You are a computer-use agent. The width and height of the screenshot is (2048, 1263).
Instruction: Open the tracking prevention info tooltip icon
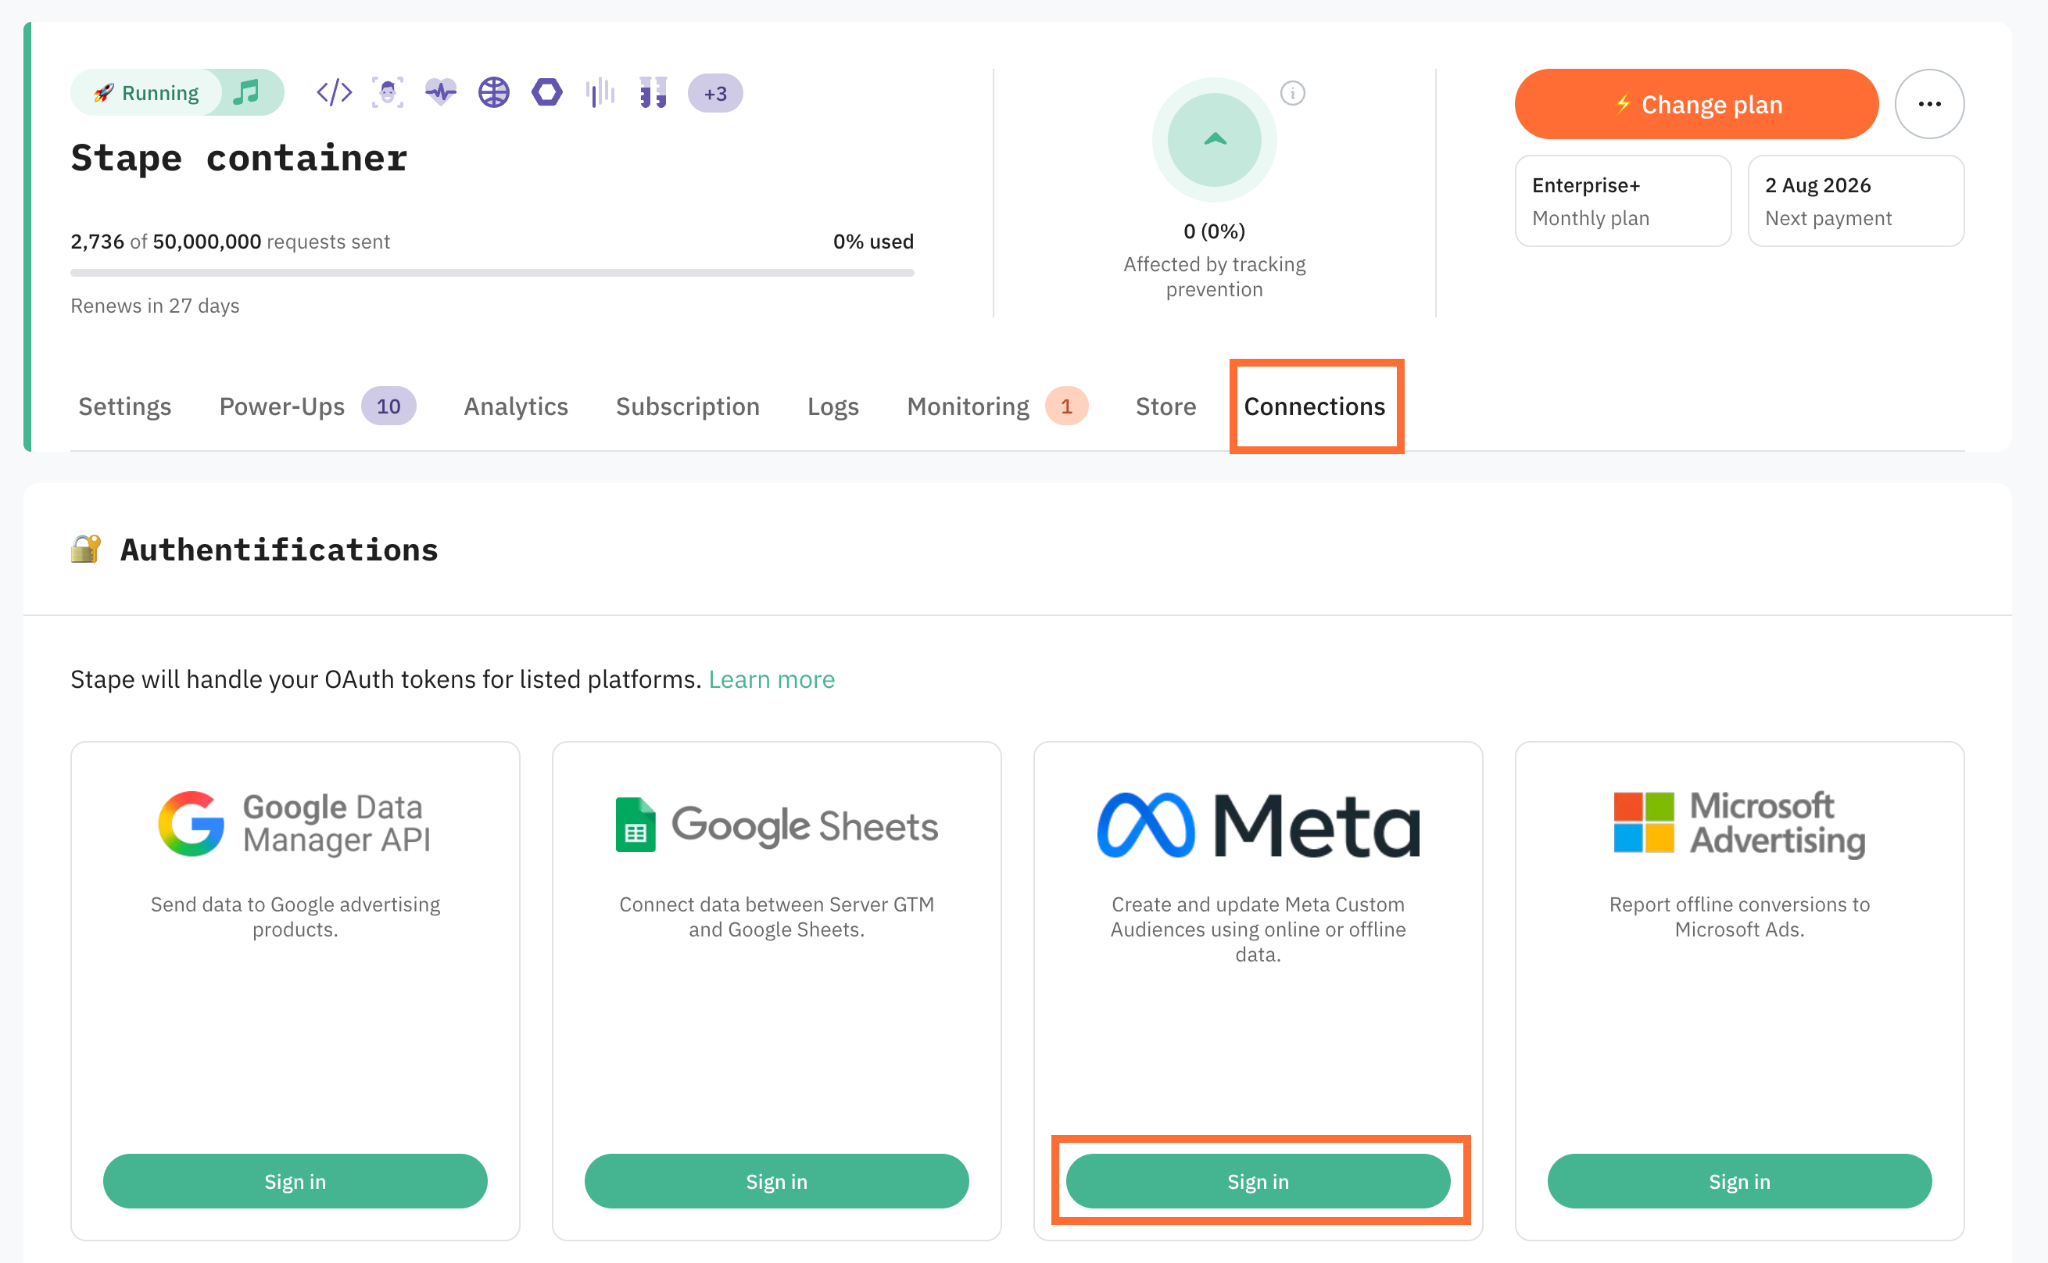click(x=1293, y=93)
